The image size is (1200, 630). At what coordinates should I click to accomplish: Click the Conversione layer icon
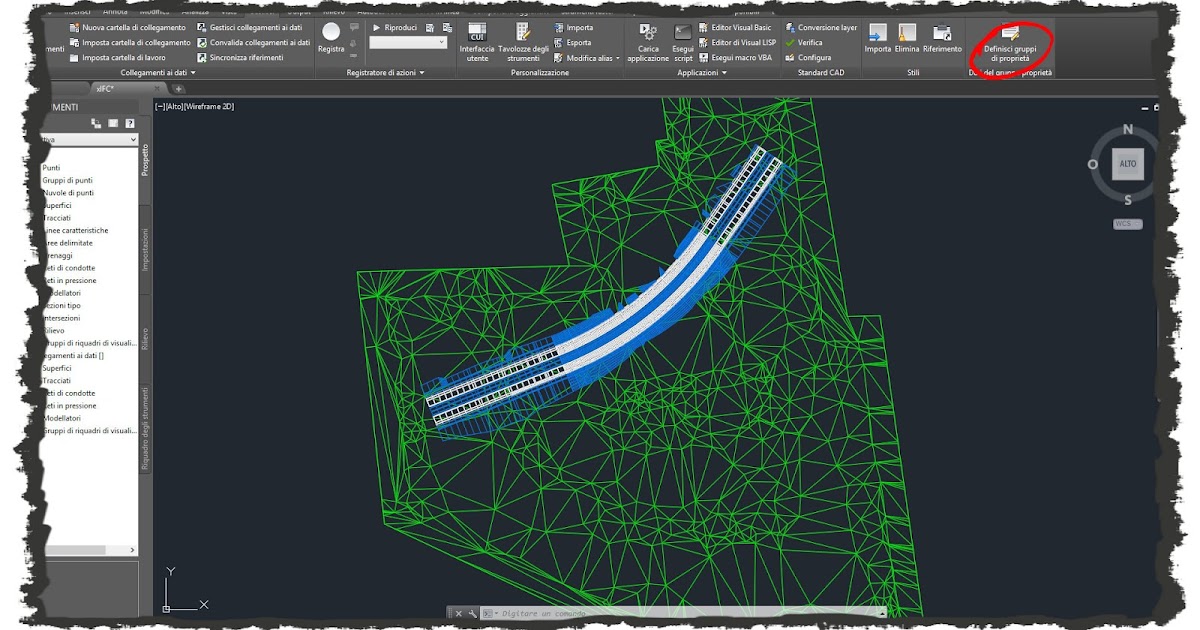tap(822, 29)
